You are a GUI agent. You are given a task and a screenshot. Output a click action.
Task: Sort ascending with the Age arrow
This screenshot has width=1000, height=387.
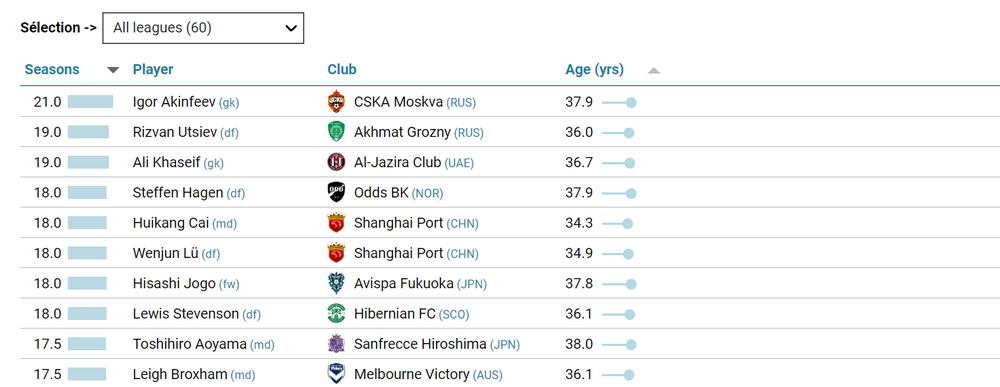[653, 70]
